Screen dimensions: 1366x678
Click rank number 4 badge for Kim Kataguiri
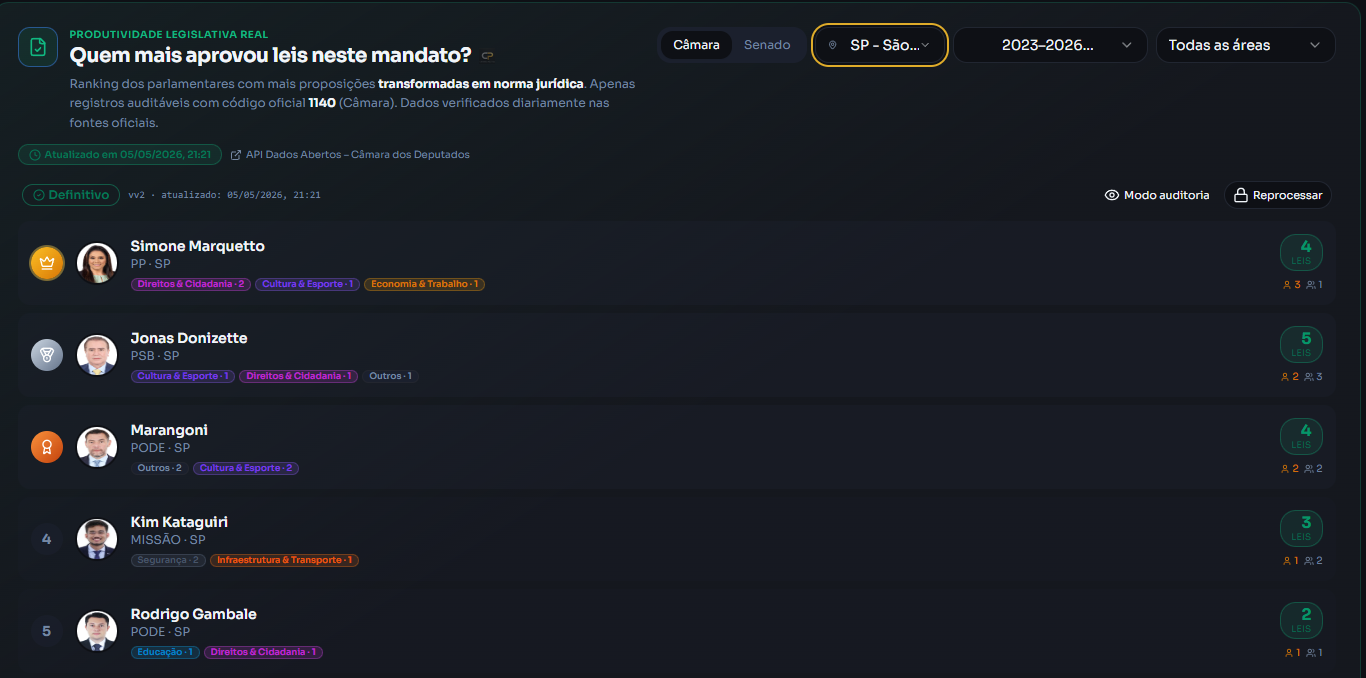pos(47,539)
